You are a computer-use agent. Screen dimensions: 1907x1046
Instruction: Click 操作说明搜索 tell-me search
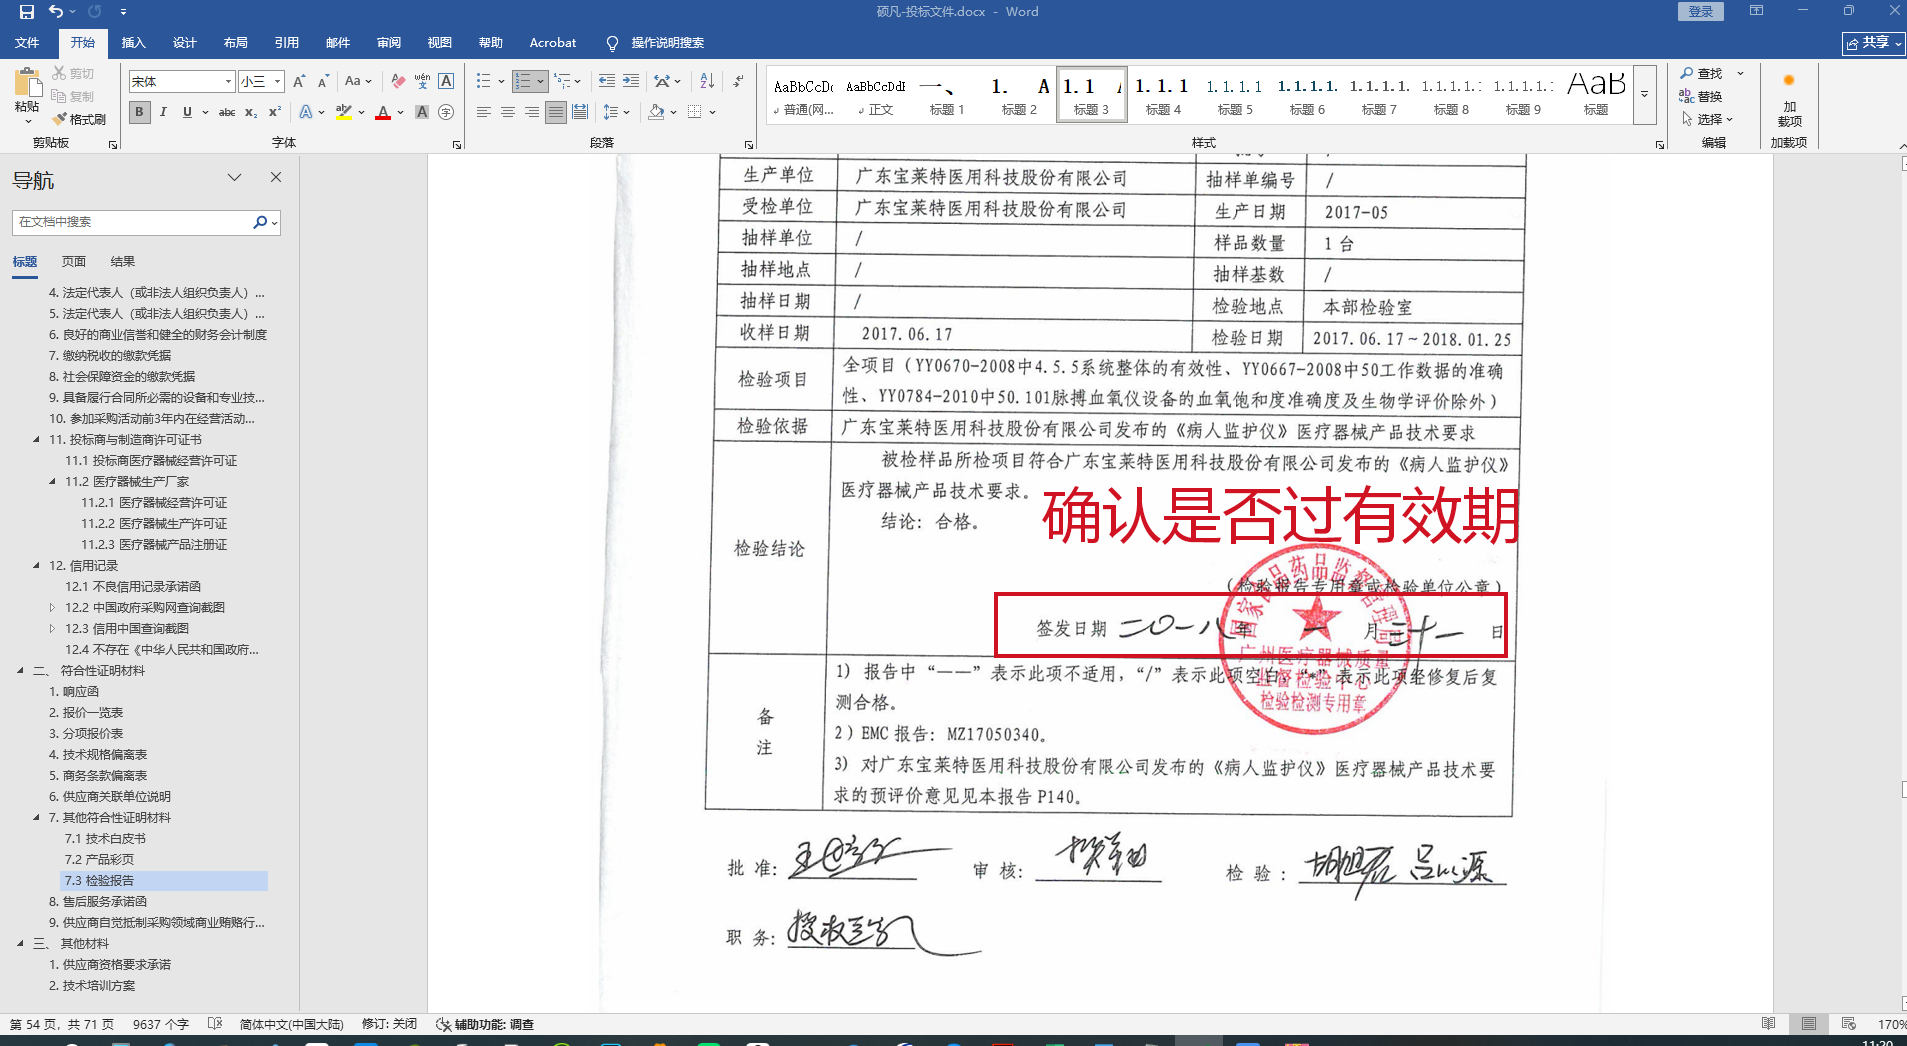656,43
